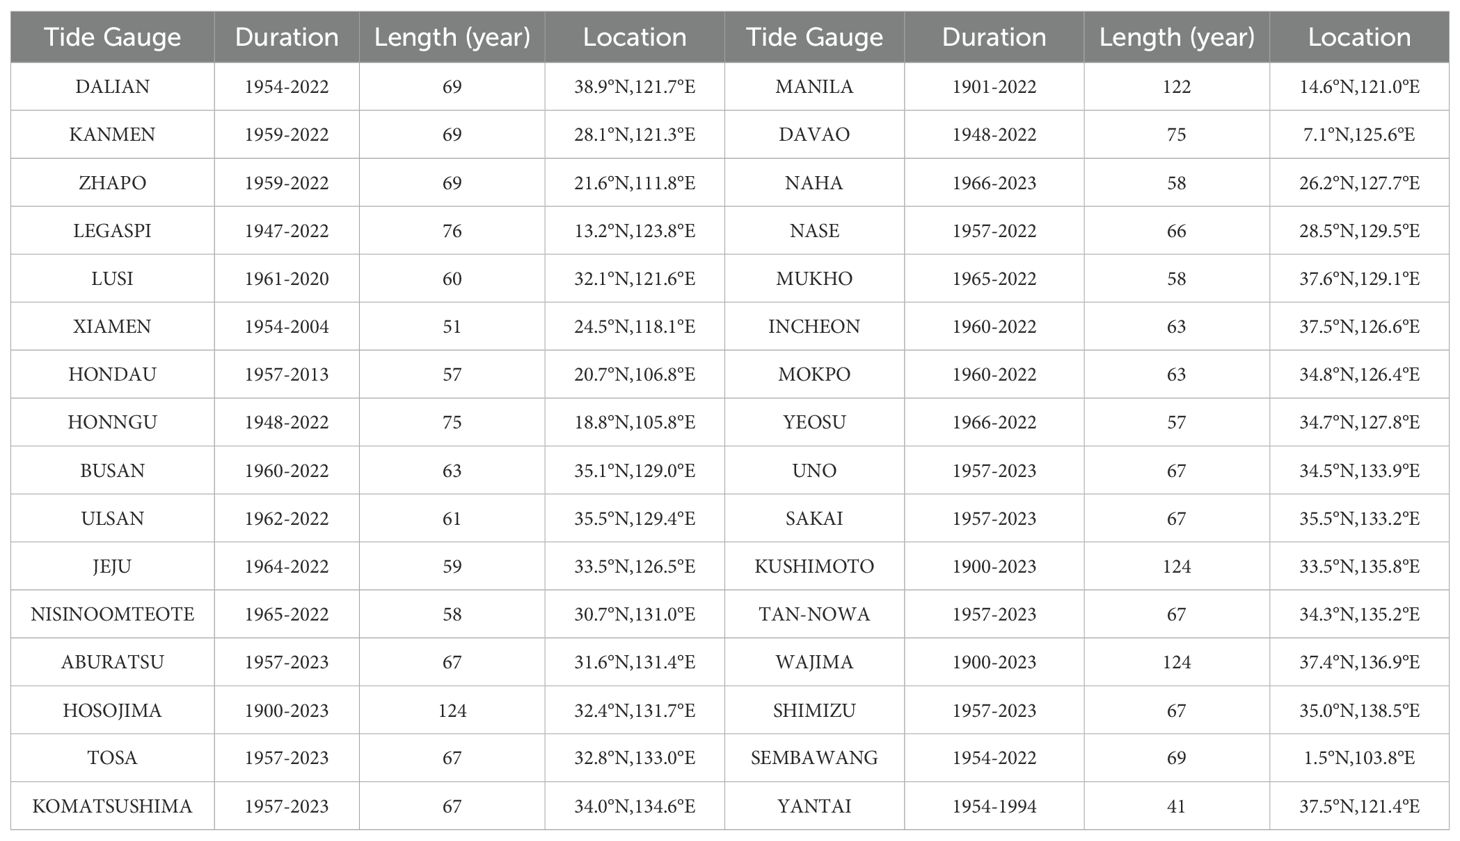Select the ZHAPO cell
This screenshot has height=841, width=1460.
click(112, 183)
